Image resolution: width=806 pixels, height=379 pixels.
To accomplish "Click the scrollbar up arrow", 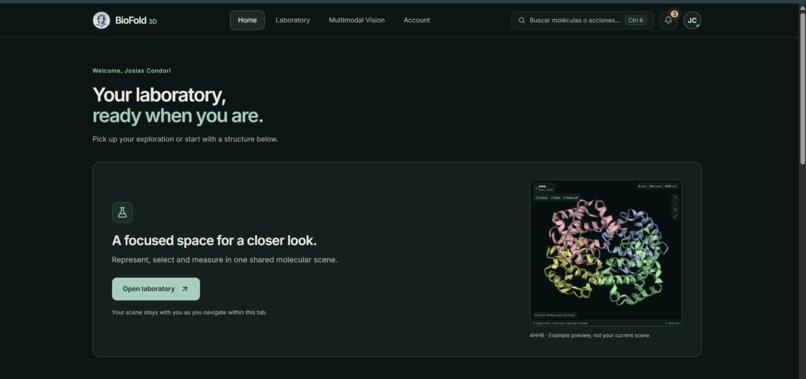I will tap(802, 7).
